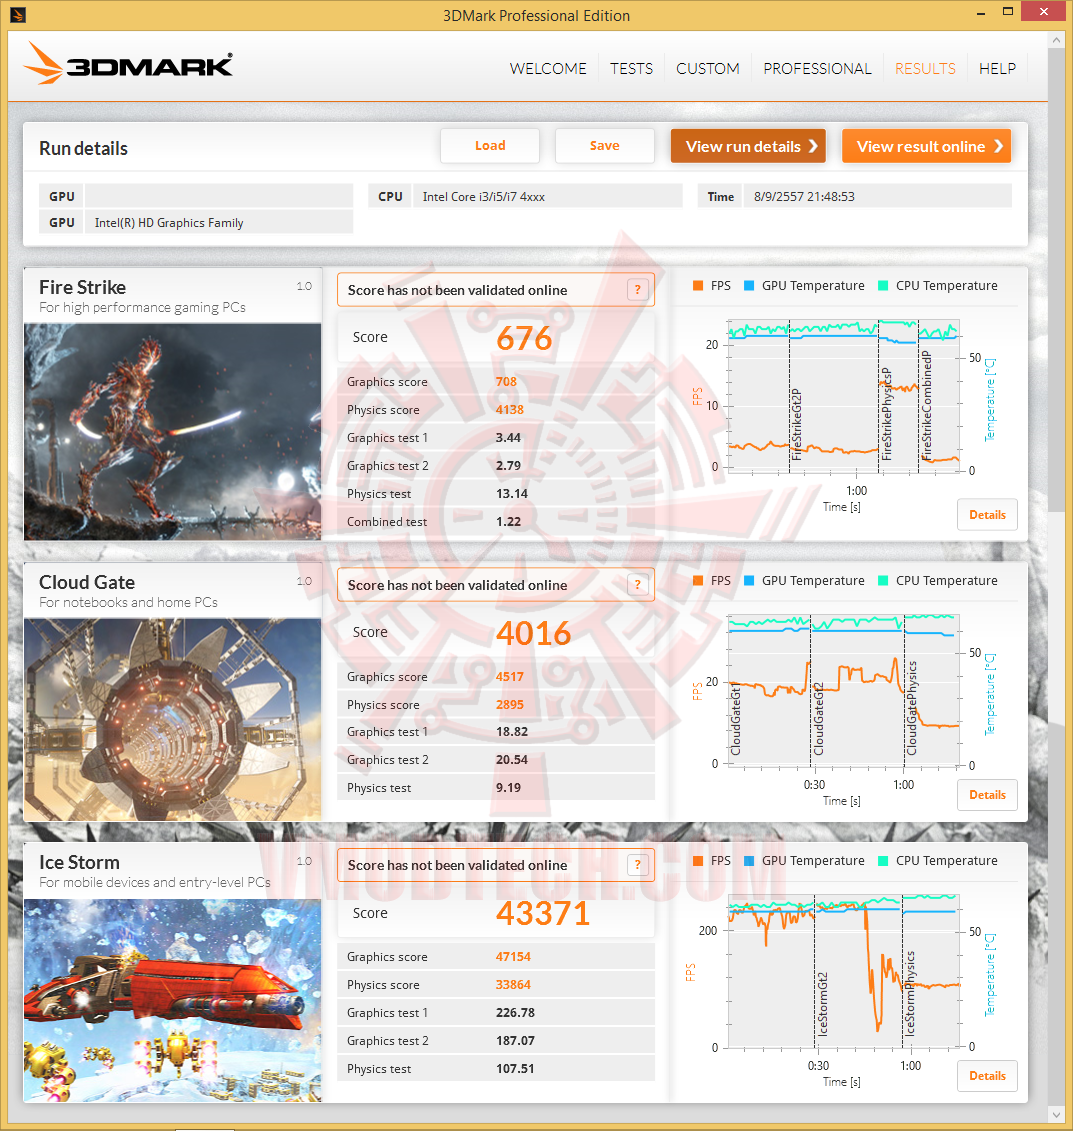Click CPU Temperature legend square in Ice Storm chart

883,861
